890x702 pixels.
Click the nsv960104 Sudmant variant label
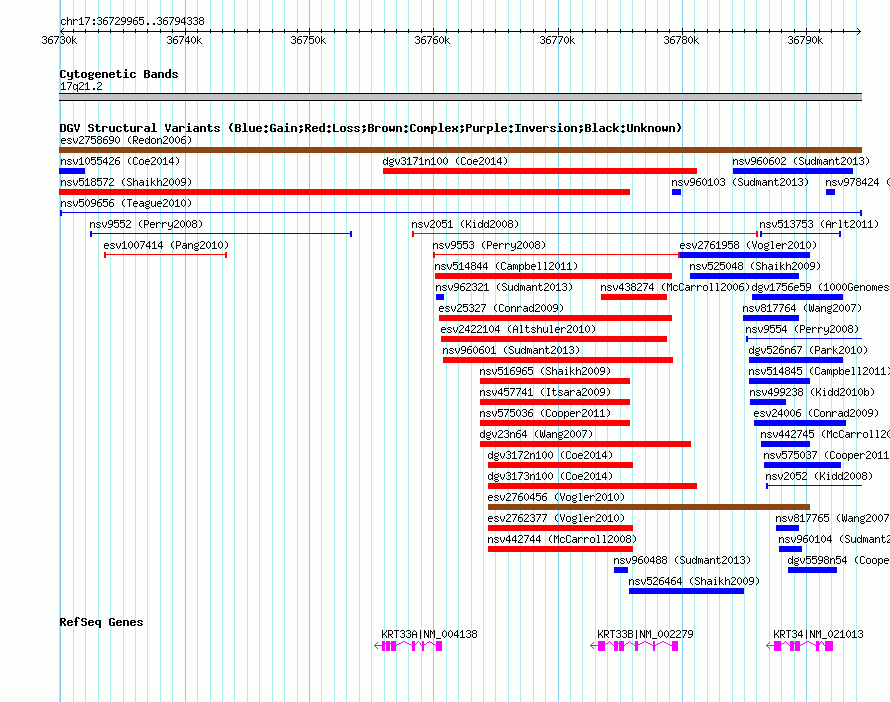pyautogui.click(x=834, y=539)
